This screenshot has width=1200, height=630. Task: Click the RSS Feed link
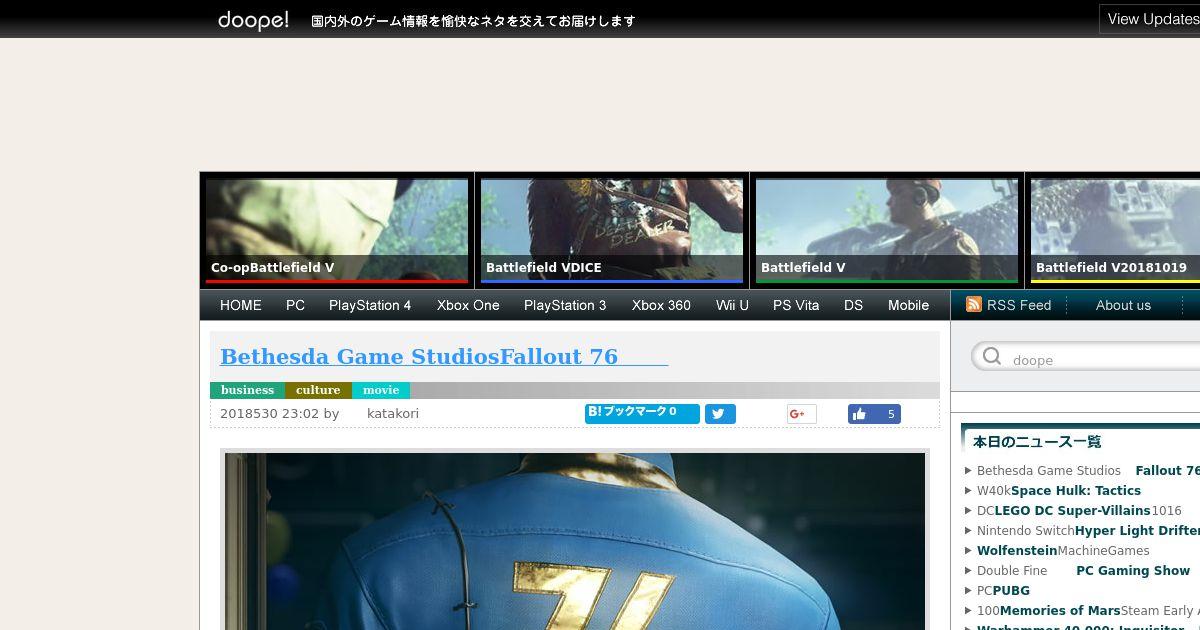click(1019, 305)
